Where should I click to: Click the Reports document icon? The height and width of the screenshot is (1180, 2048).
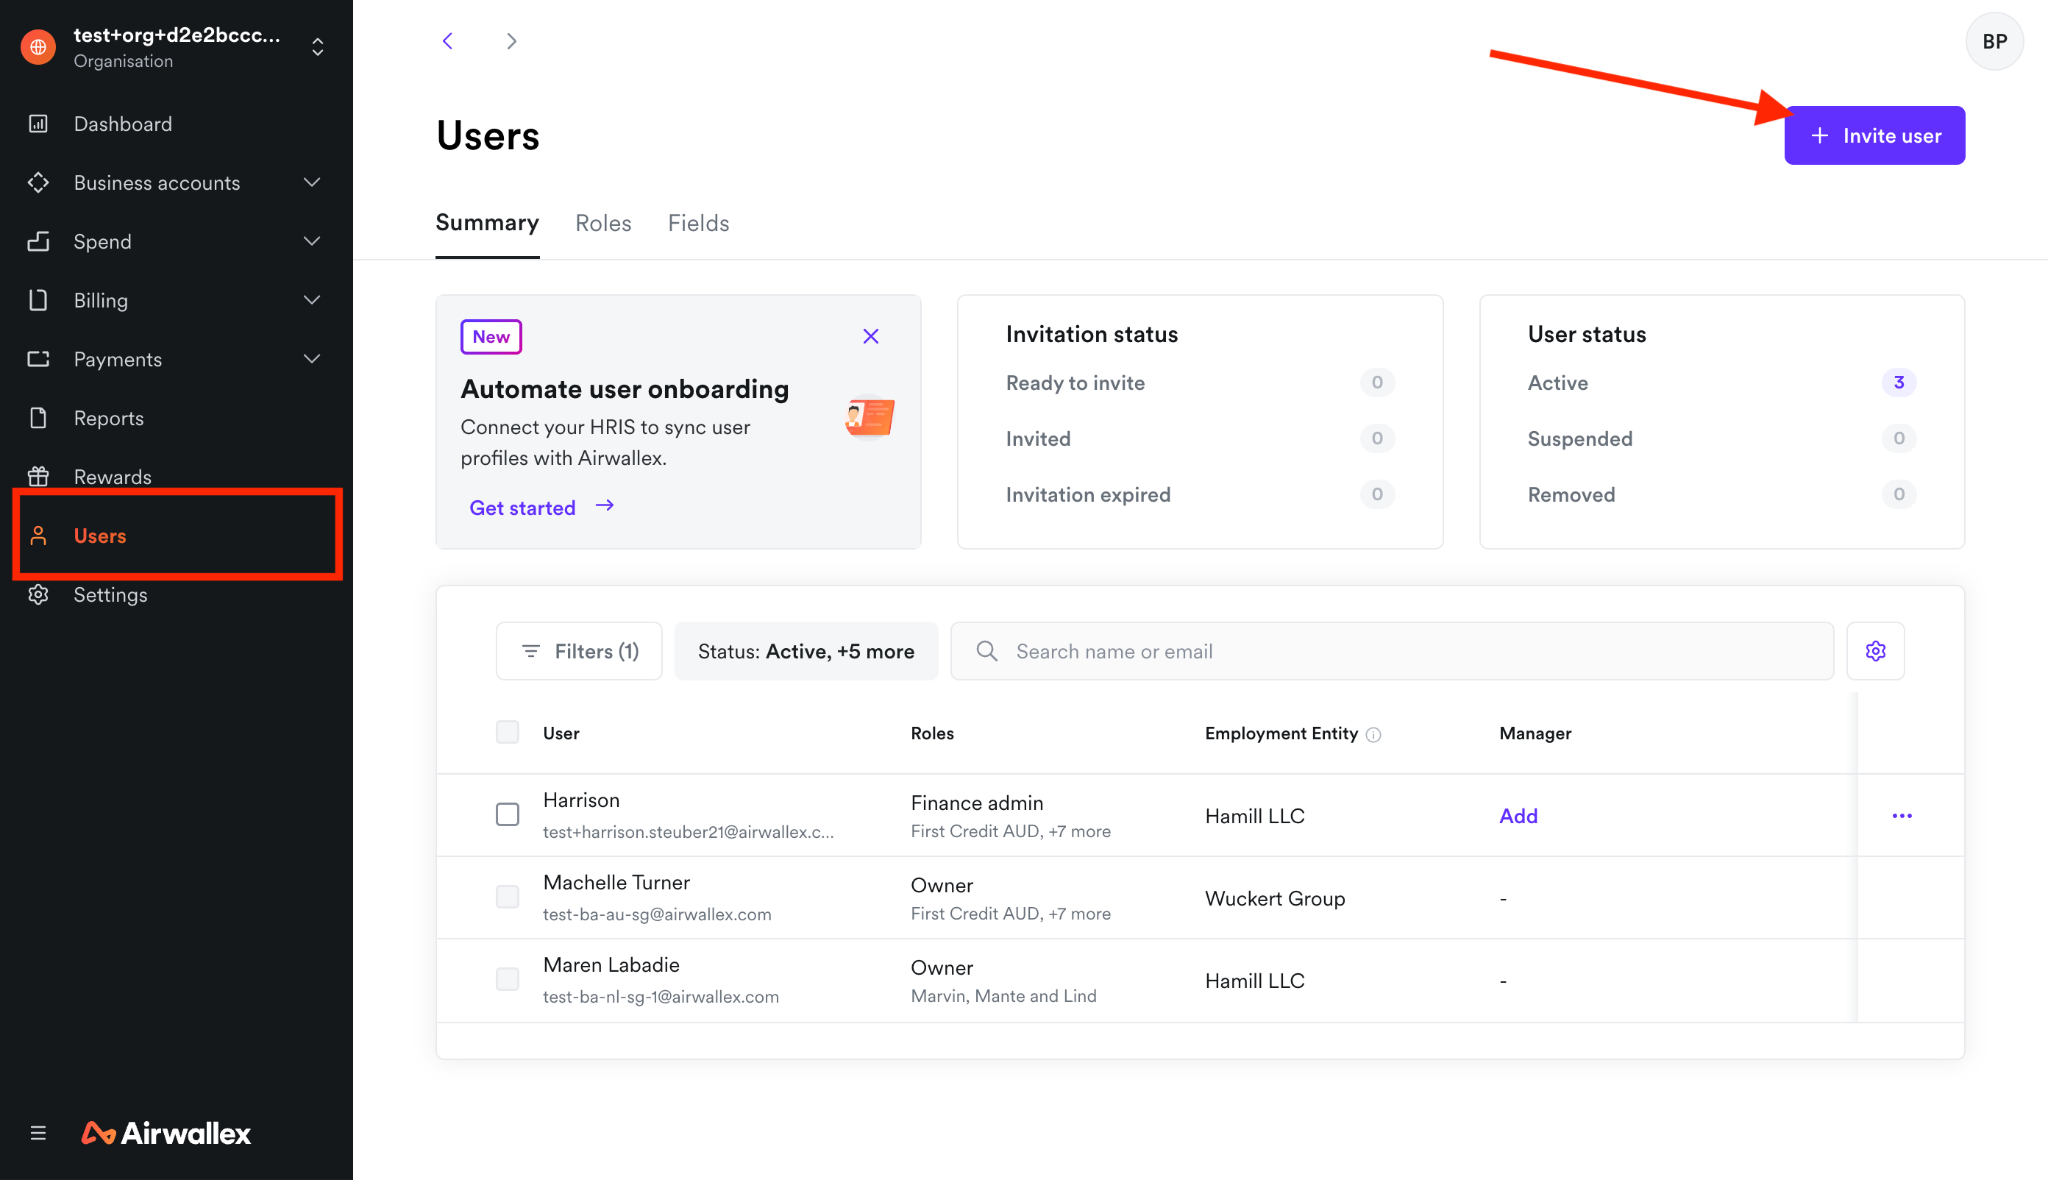pyautogui.click(x=38, y=418)
